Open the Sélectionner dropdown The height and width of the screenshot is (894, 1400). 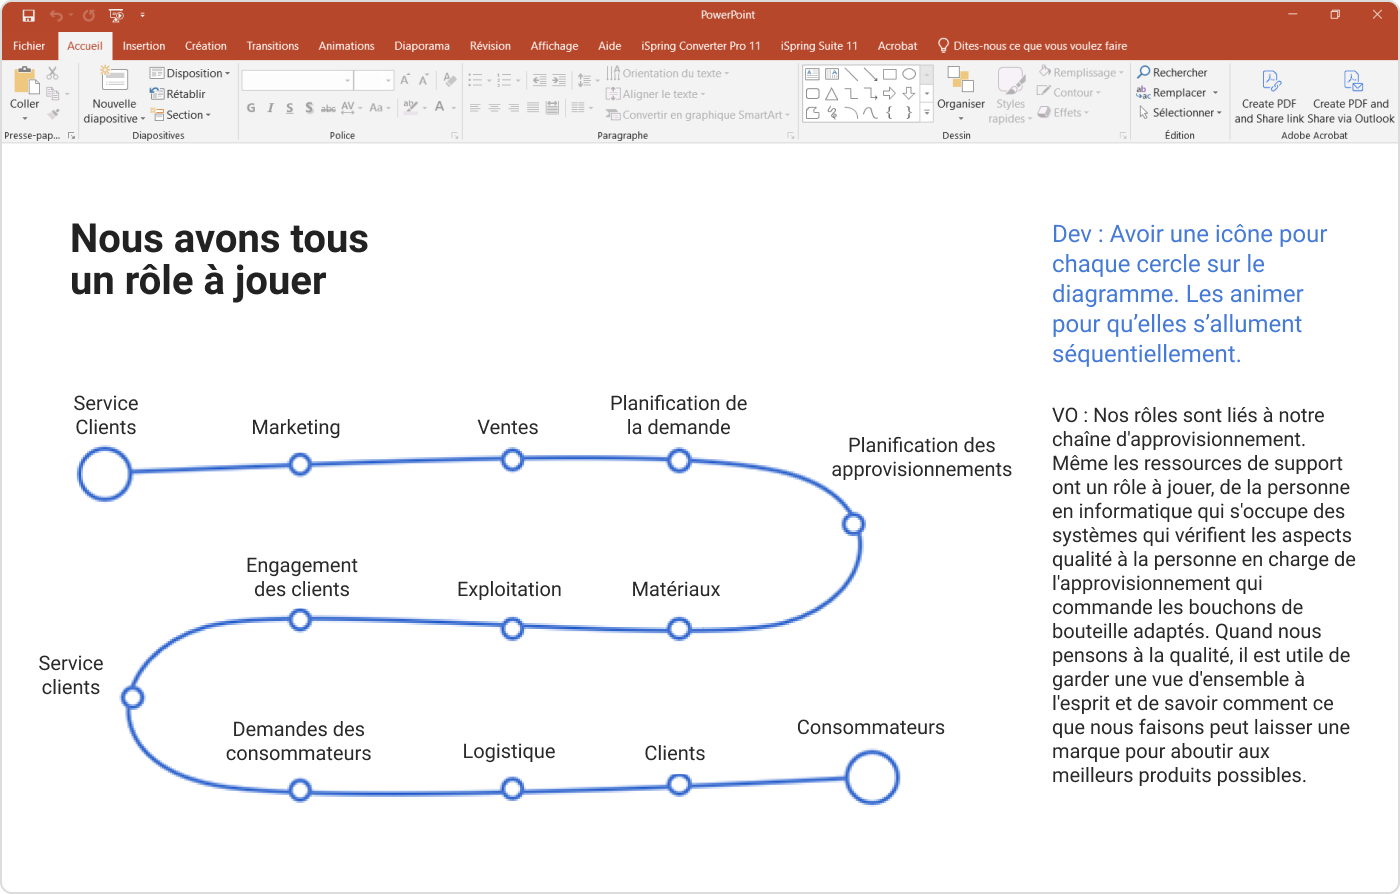click(x=1180, y=113)
